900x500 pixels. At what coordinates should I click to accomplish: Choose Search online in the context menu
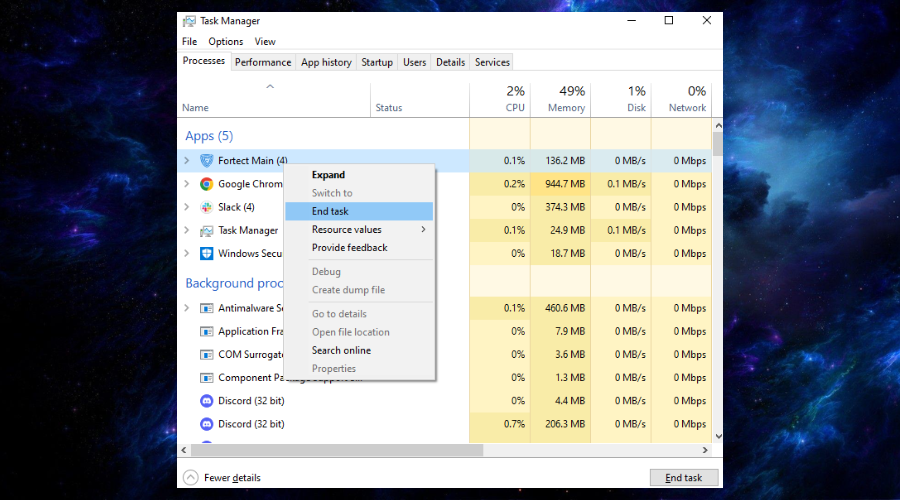(x=359, y=350)
